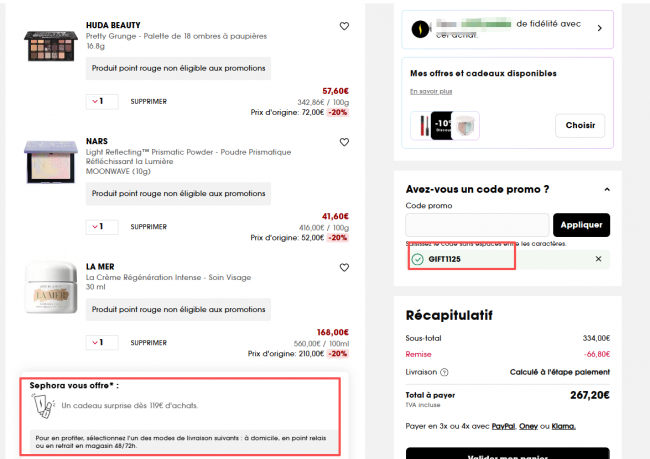
Task: Click the green checkmark next to GIFT1125
Action: (x=417, y=259)
